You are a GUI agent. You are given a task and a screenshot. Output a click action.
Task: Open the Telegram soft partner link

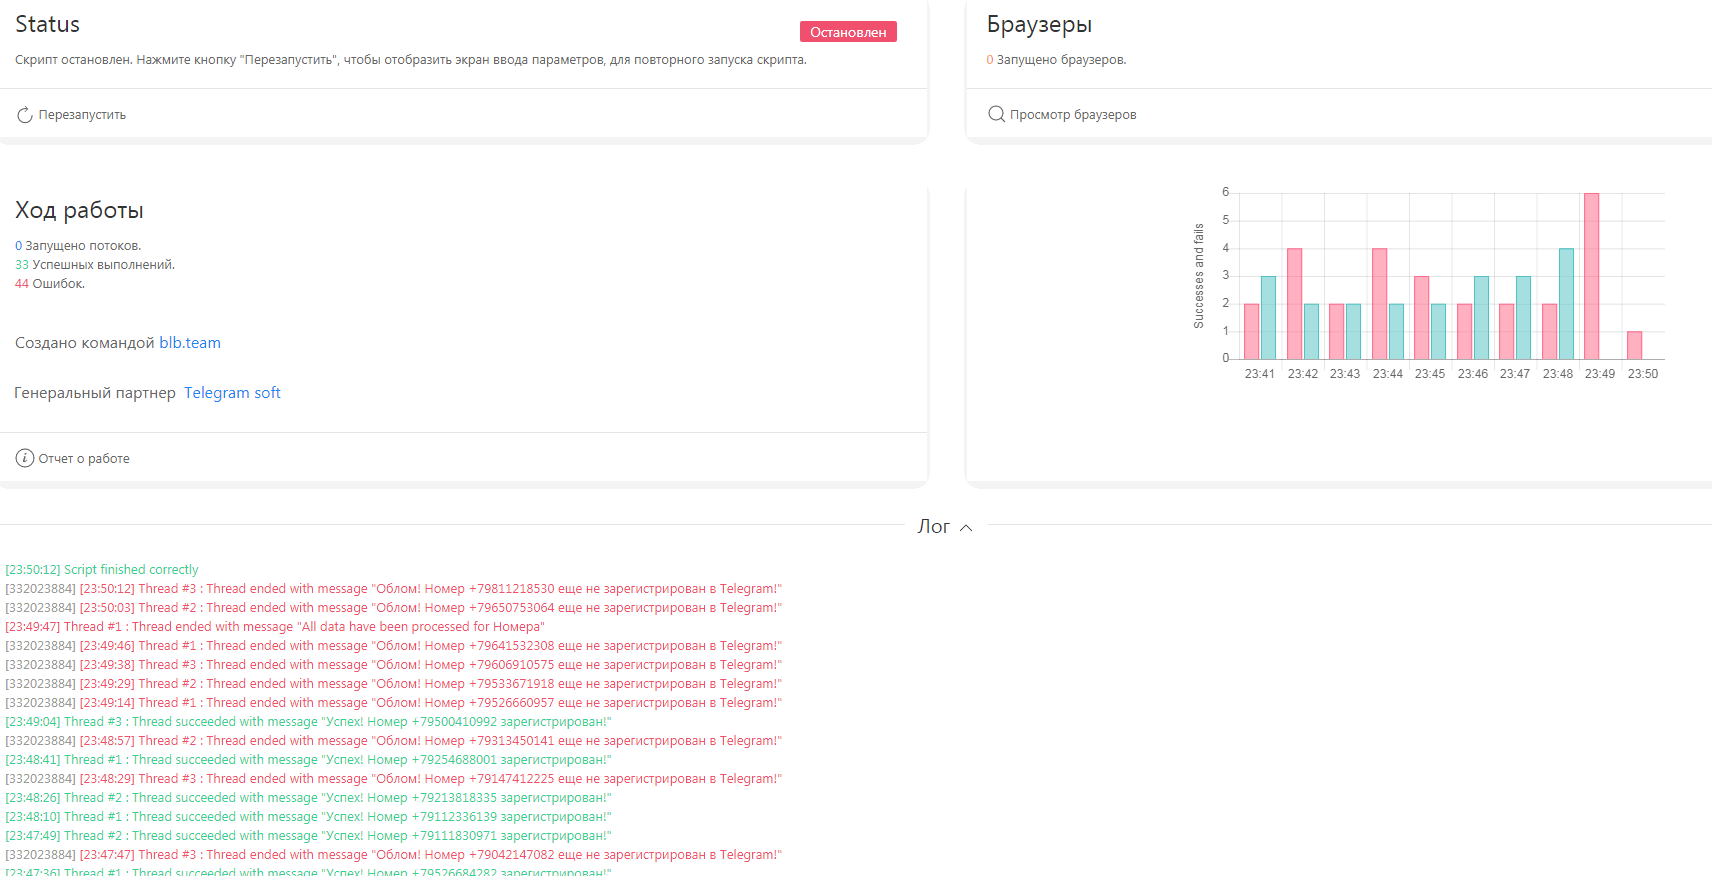coord(232,393)
